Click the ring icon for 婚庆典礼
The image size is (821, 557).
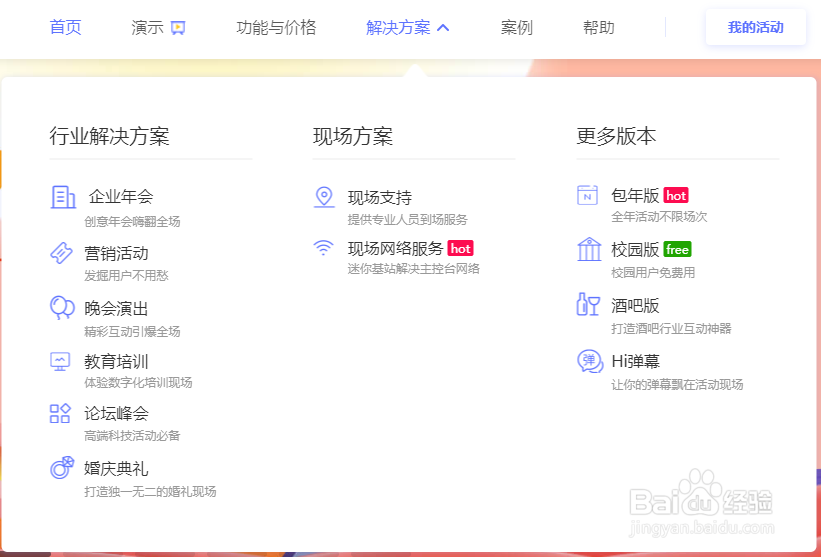click(62, 467)
